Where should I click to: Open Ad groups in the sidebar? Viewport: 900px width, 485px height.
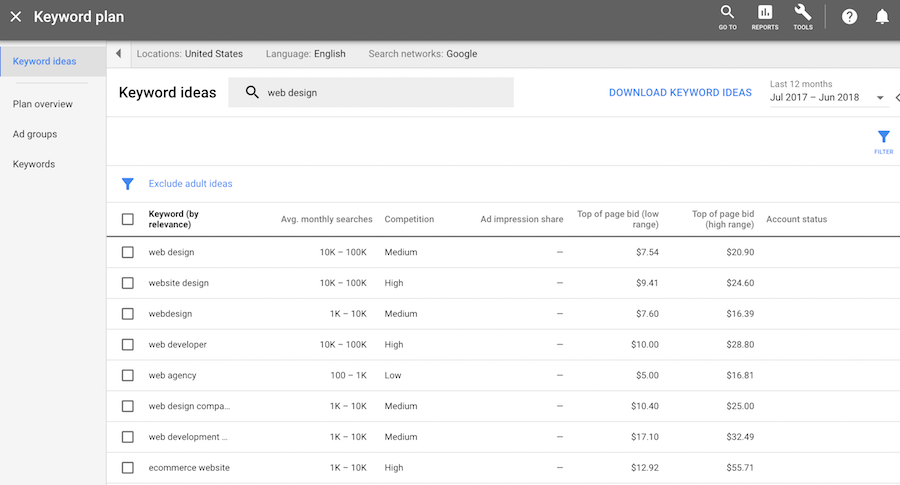pyautogui.click(x=35, y=134)
